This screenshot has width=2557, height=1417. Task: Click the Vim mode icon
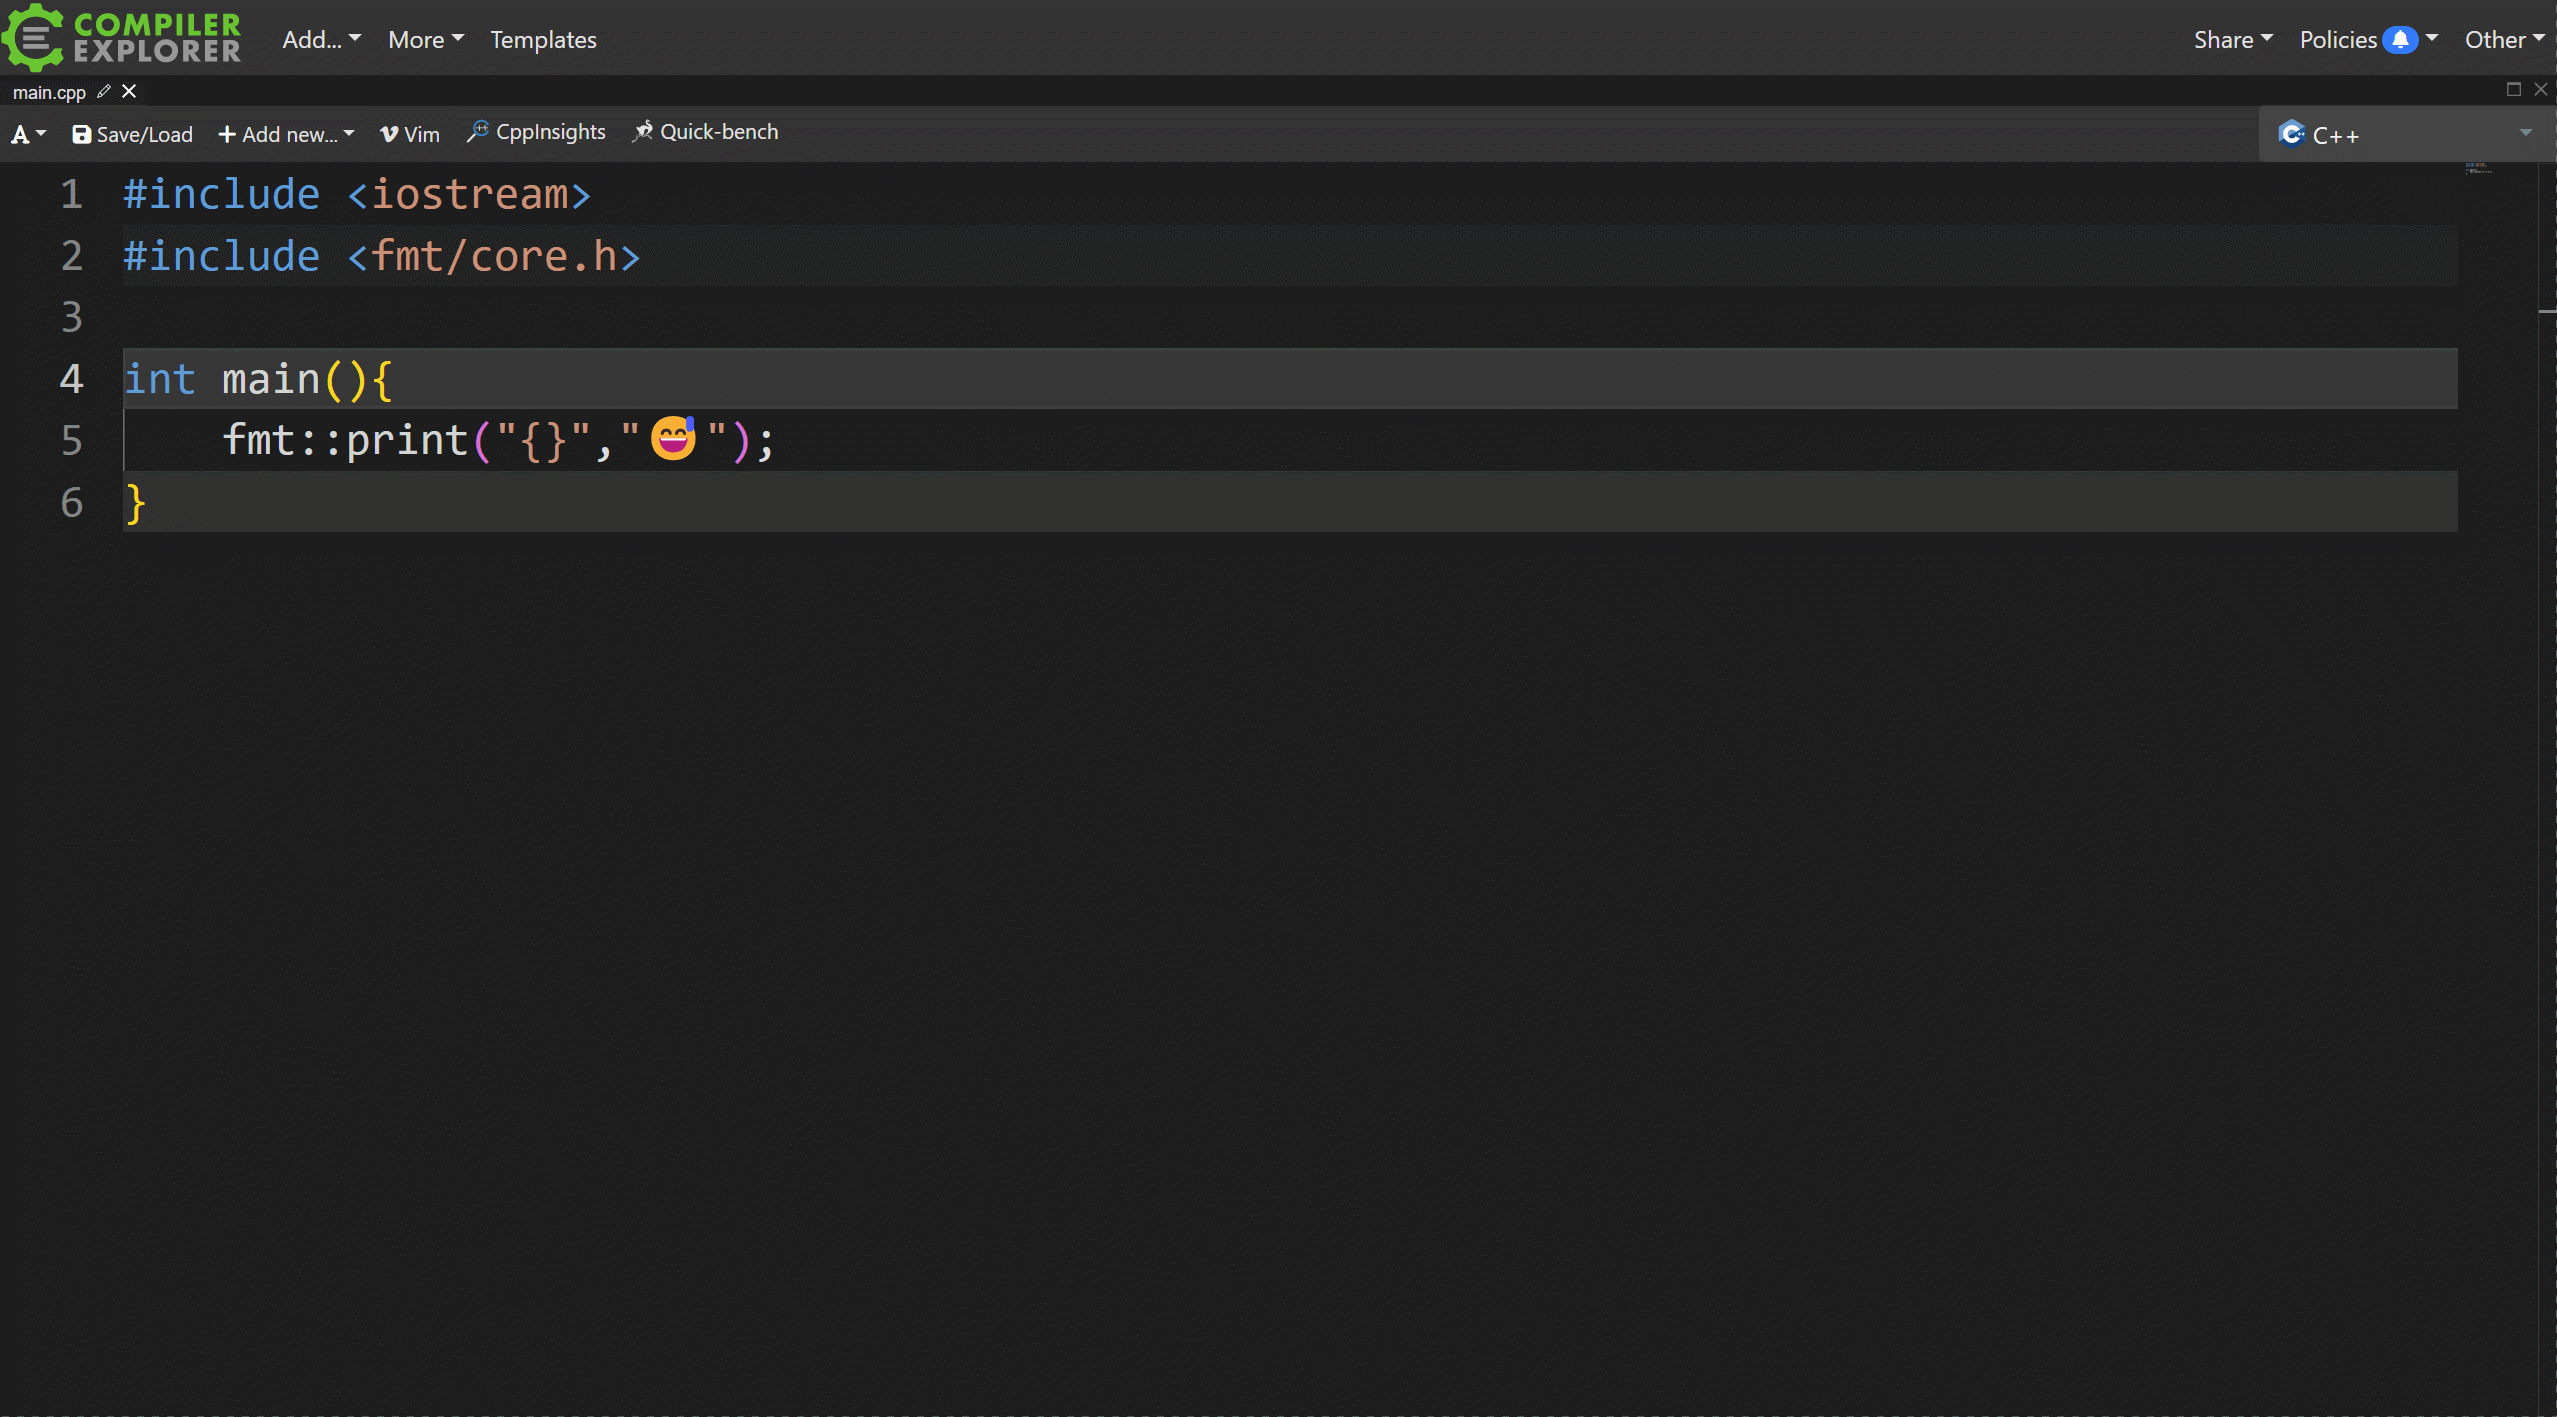tap(387, 133)
